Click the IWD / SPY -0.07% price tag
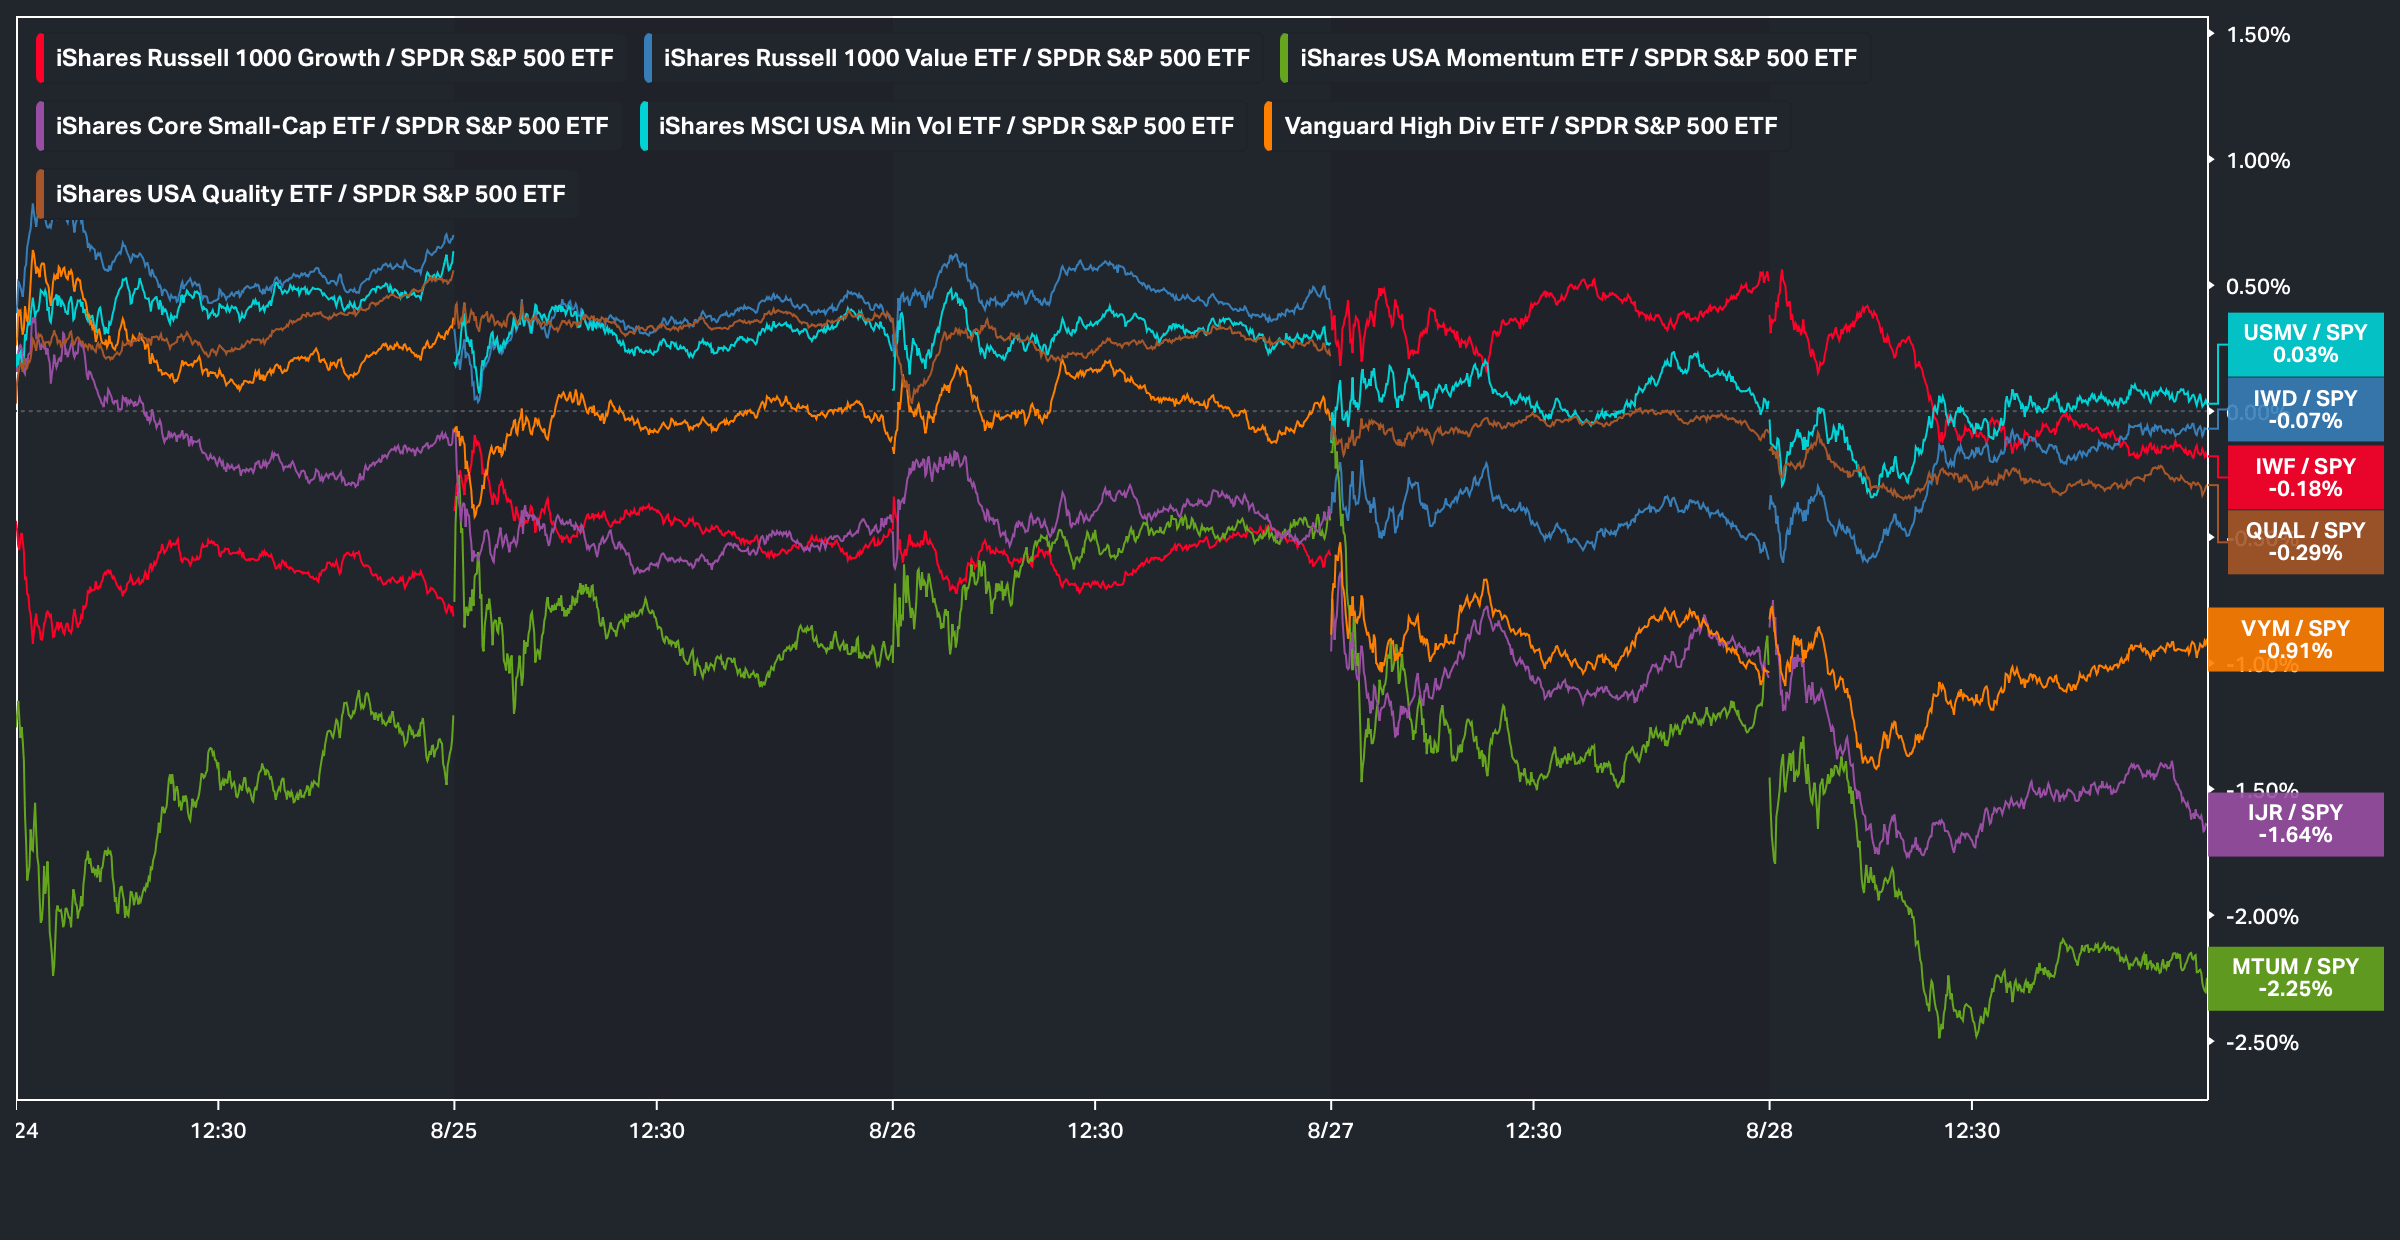Screen dimensions: 2400x1240 (x=2305, y=410)
